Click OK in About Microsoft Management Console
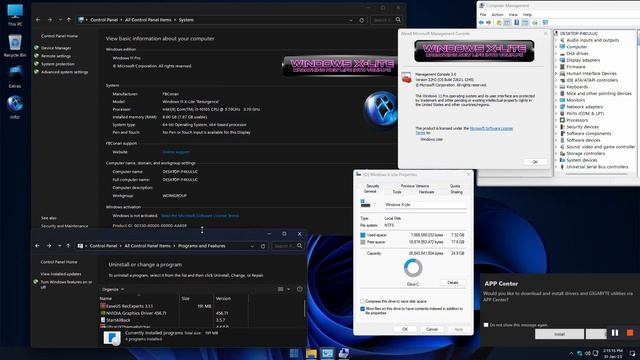Viewport: 640px width, 360px height. click(535, 162)
